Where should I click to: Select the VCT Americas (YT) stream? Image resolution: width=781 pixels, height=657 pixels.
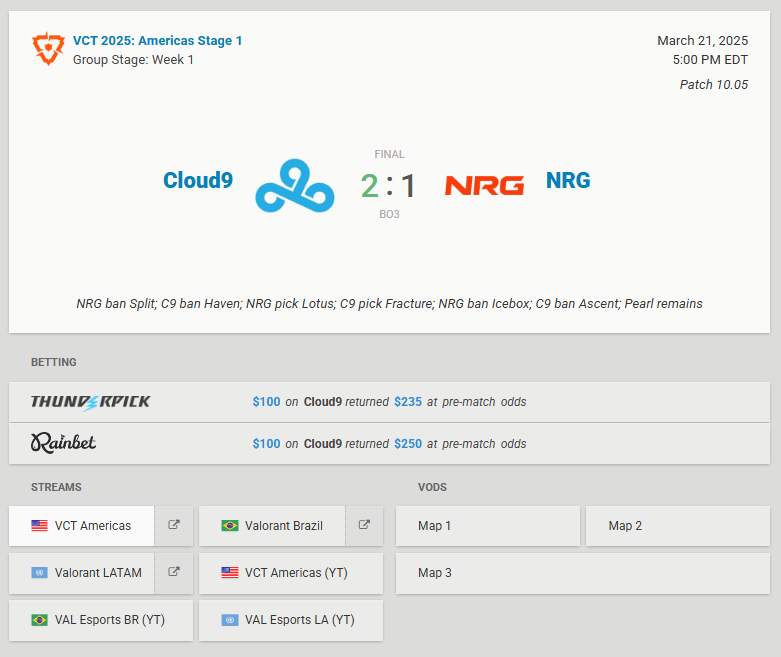click(291, 573)
